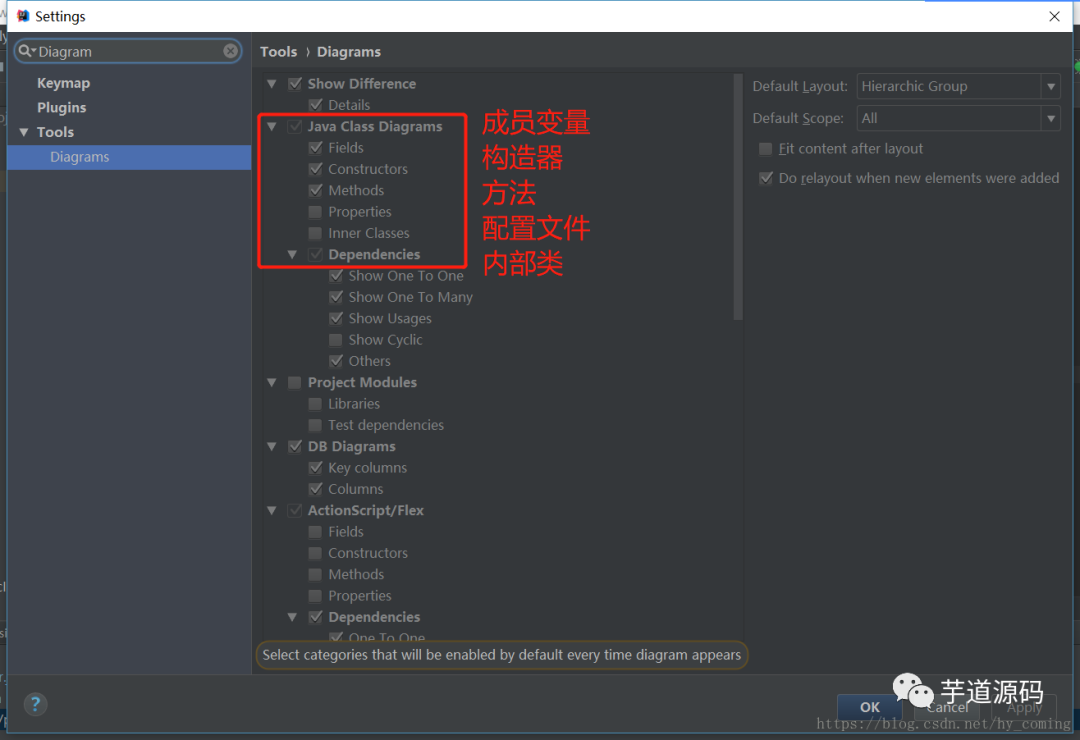Toggle the Show Usages checkbox

coord(336,319)
